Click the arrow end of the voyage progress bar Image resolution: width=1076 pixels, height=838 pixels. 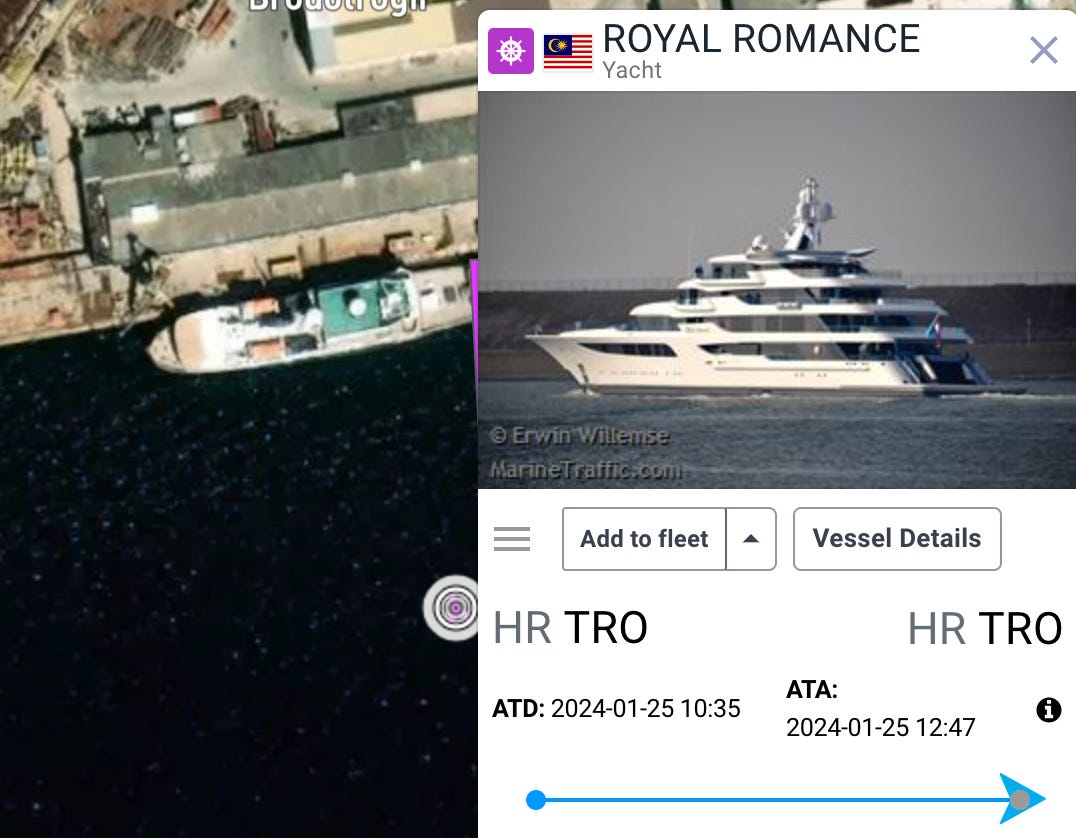point(1022,799)
